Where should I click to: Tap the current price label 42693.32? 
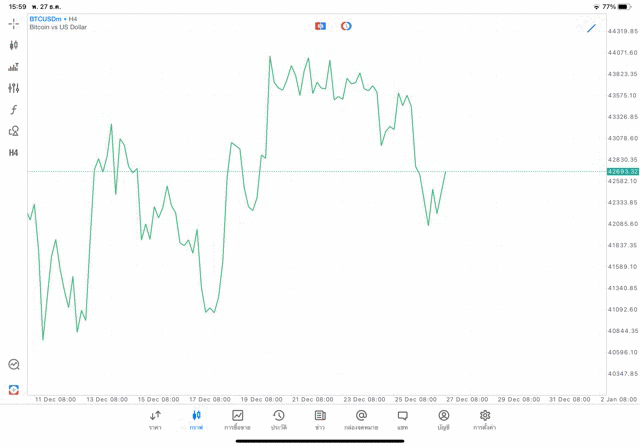(622, 171)
